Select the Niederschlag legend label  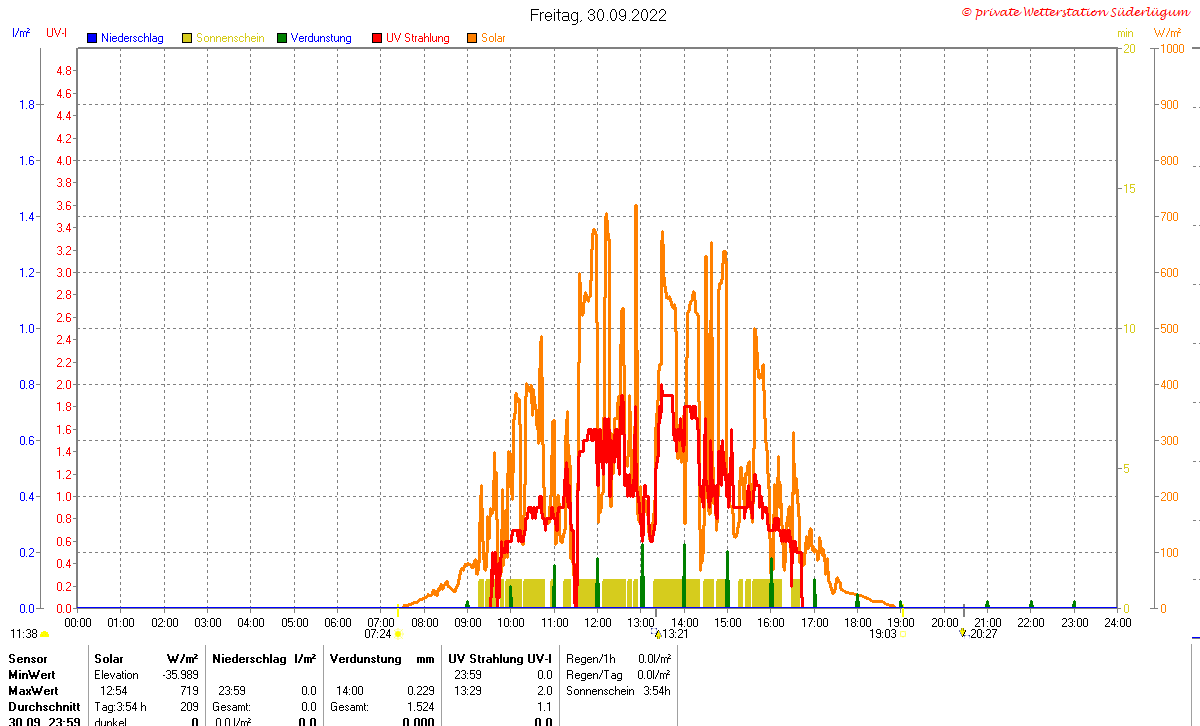click(132, 38)
